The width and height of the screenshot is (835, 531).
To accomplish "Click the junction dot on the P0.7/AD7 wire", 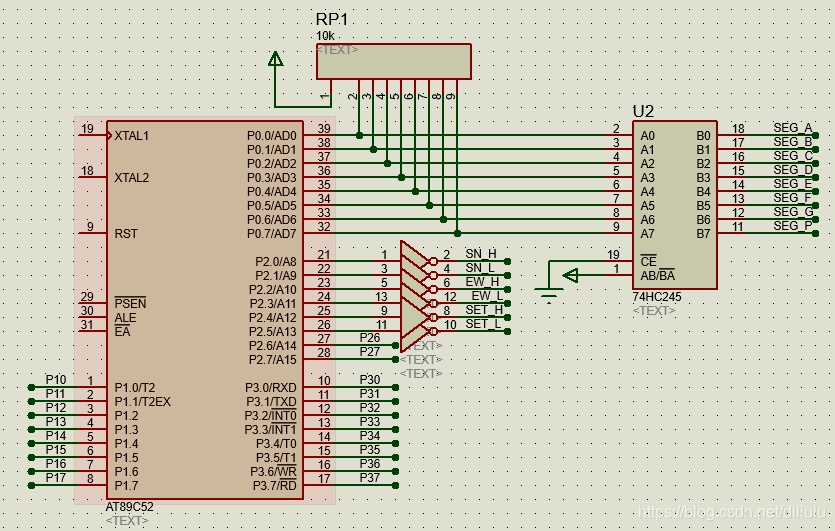I will pyautogui.click(x=457, y=233).
